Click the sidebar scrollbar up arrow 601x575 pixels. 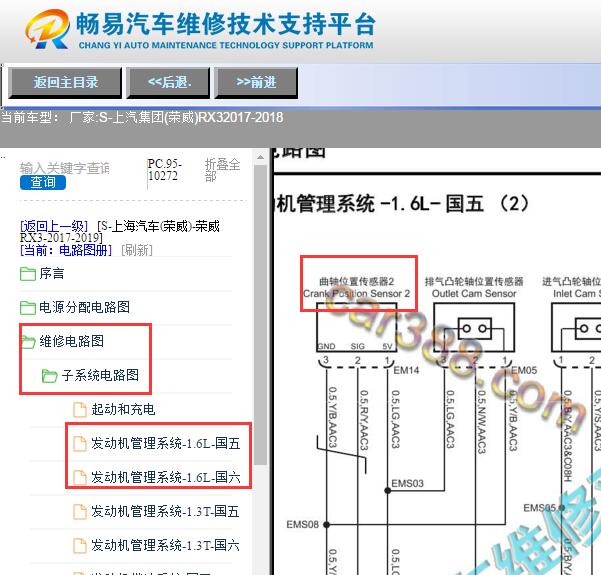coord(260,157)
